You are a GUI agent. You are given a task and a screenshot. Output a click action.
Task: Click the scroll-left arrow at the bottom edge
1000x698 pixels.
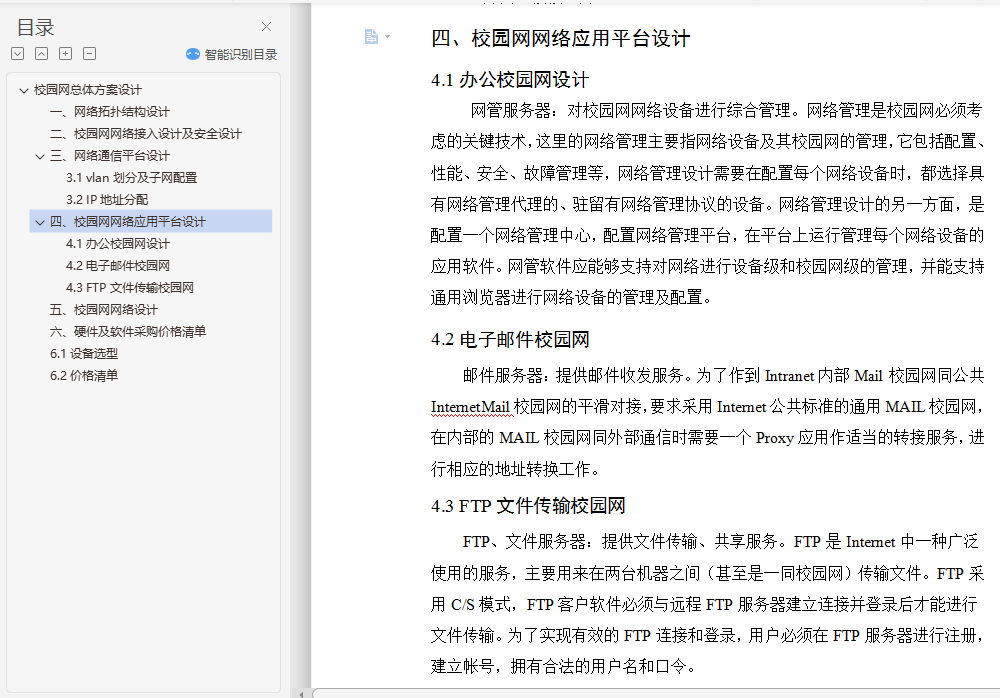302,694
